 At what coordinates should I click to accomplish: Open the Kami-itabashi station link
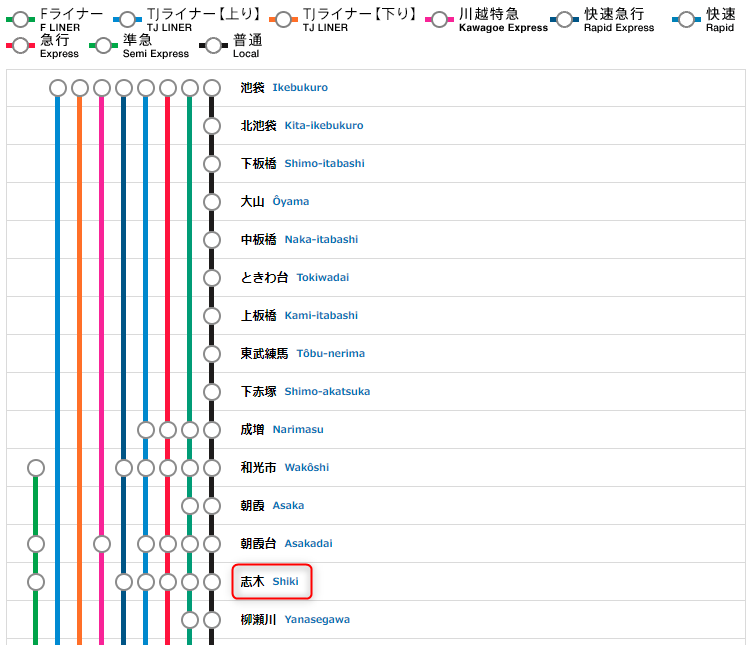point(321,315)
